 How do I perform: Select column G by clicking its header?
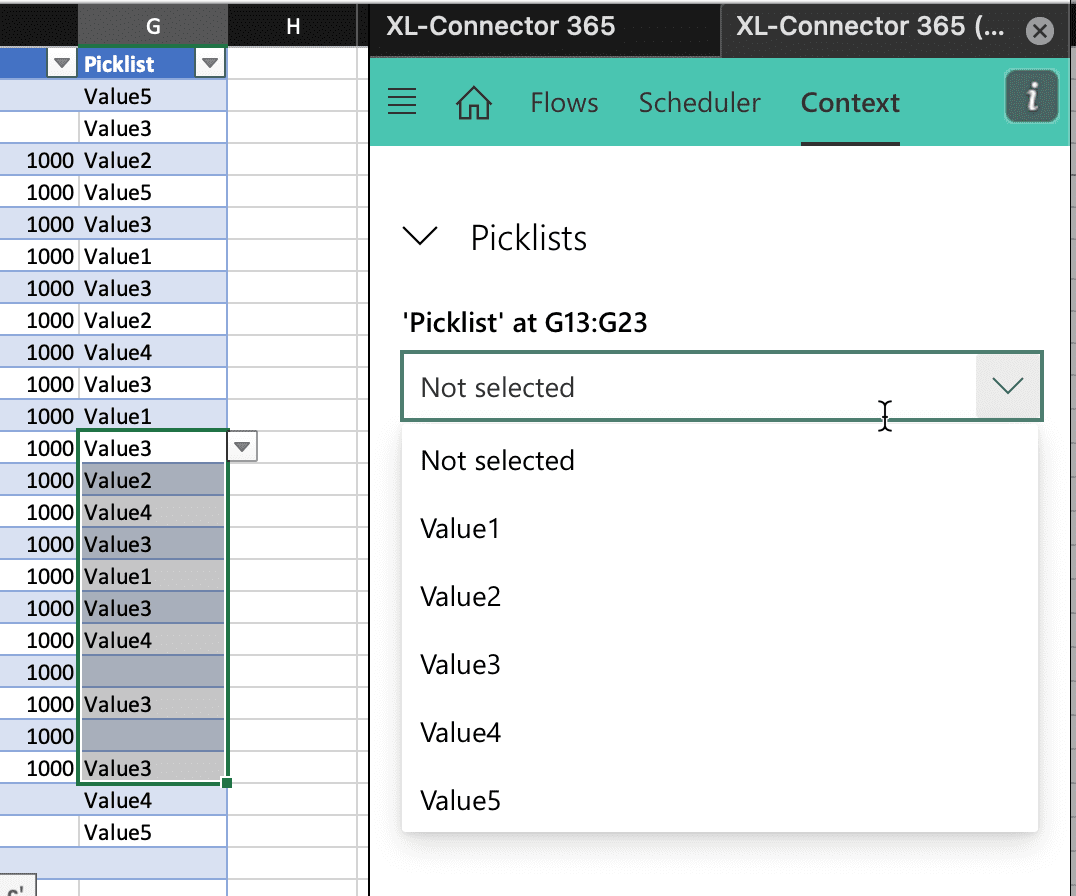pyautogui.click(x=152, y=26)
